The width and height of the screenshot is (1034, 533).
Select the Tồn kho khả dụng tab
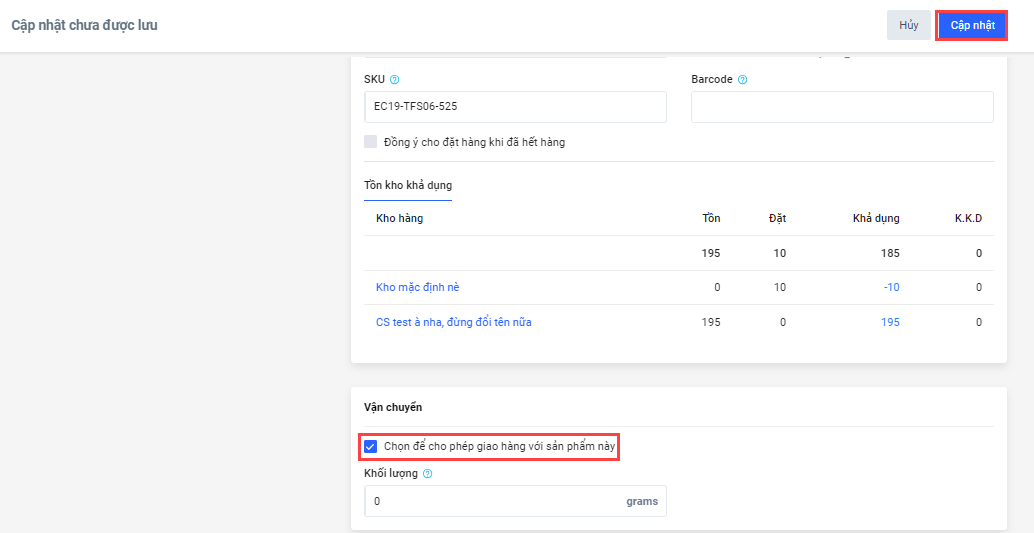tap(408, 185)
